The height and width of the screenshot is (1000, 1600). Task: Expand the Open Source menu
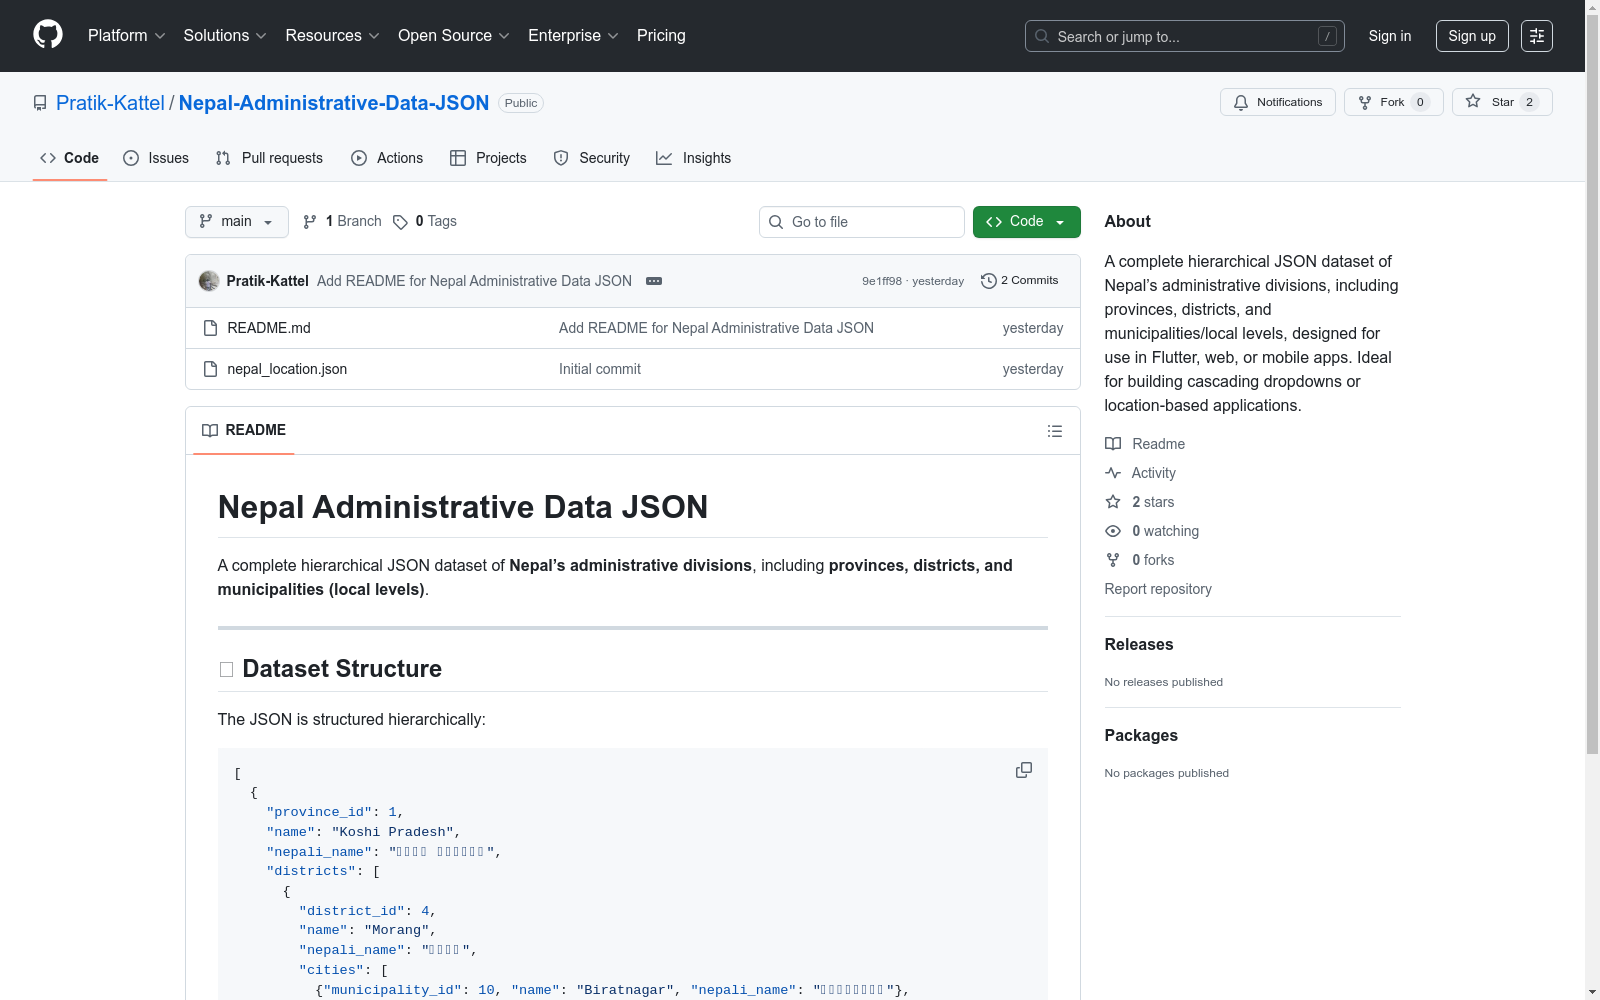(454, 36)
